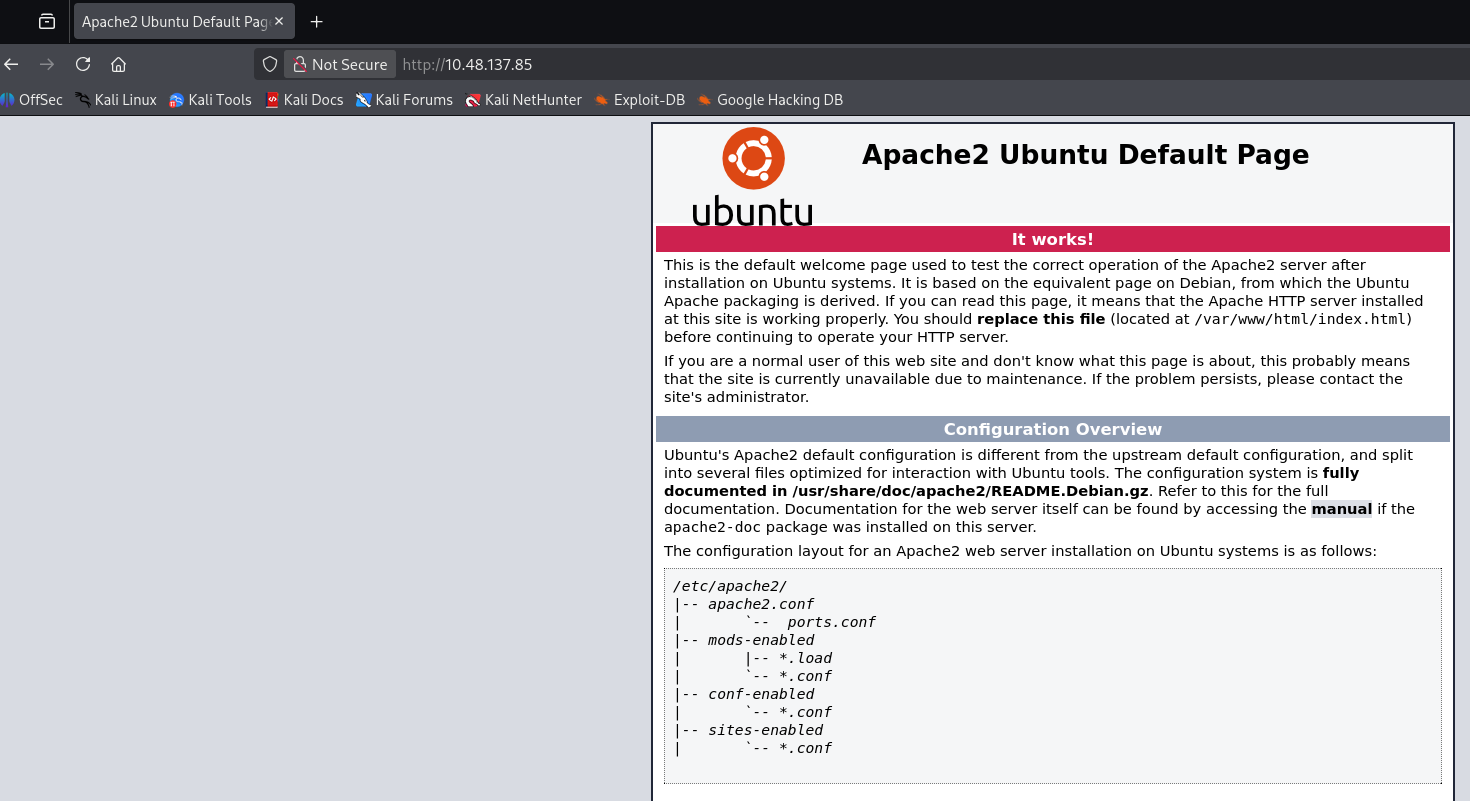Viewport: 1470px width, 801px height.
Task: Open the Kali Forums bookmark
Action: [x=404, y=100]
